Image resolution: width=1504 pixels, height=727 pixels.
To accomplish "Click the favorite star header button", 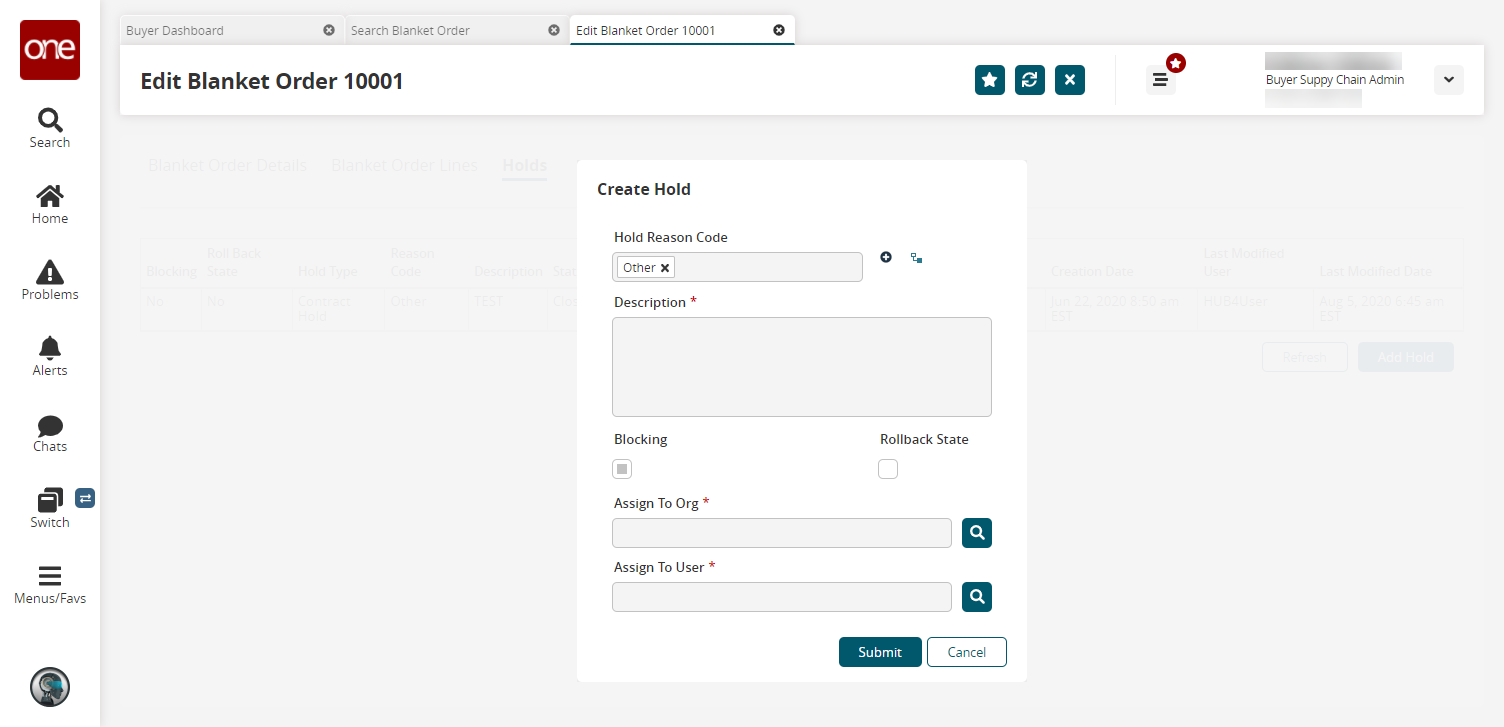I will tap(989, 80).
